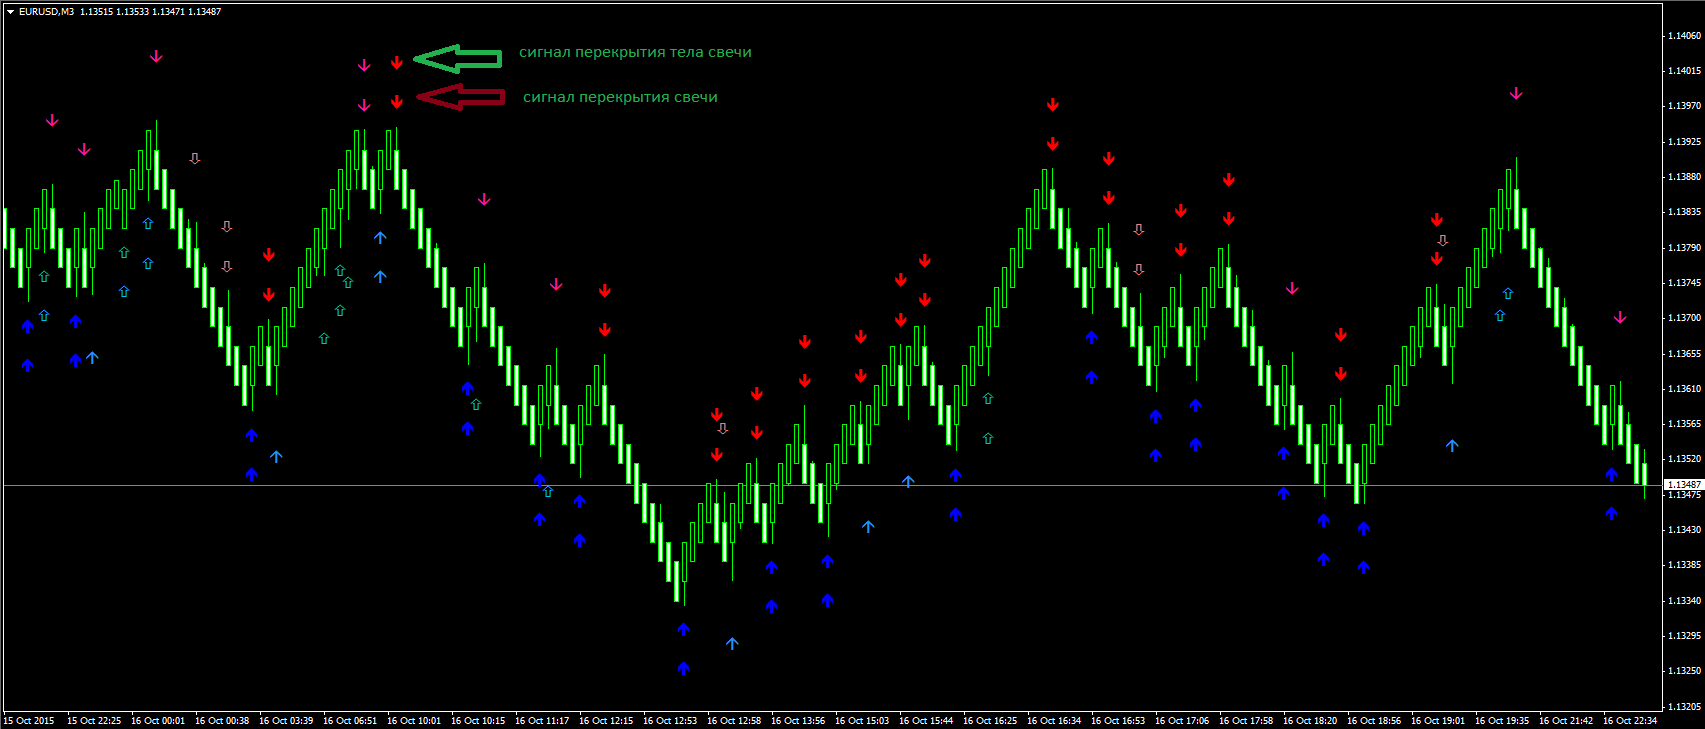The image size is (1705, 729).
Task: Click price level 1.13385 on axis
Action: pyautogui.click(x=1684, y=565)
